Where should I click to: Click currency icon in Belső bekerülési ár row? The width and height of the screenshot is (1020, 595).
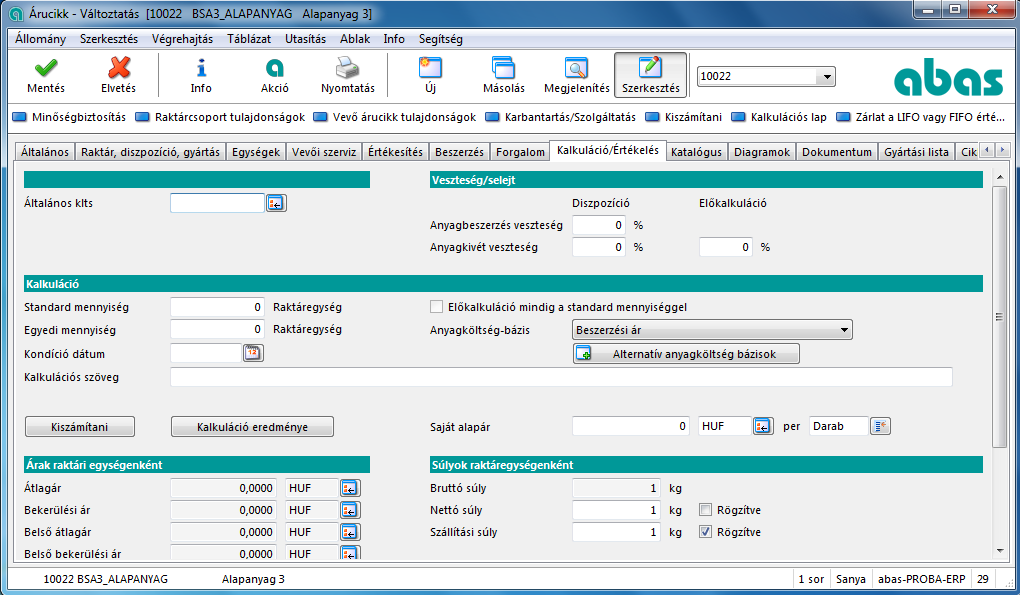pos(350,553)
